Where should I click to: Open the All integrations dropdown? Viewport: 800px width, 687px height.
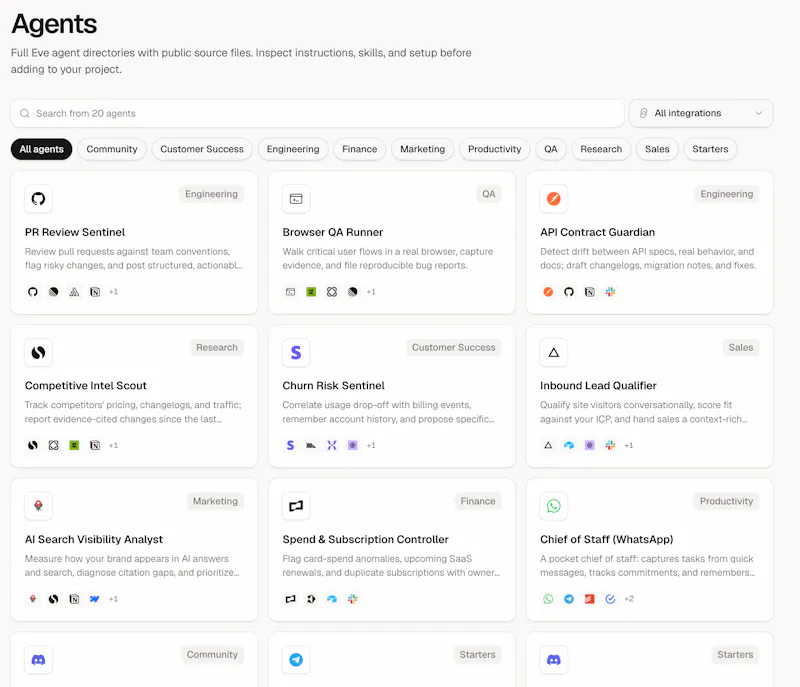[701, 113]
